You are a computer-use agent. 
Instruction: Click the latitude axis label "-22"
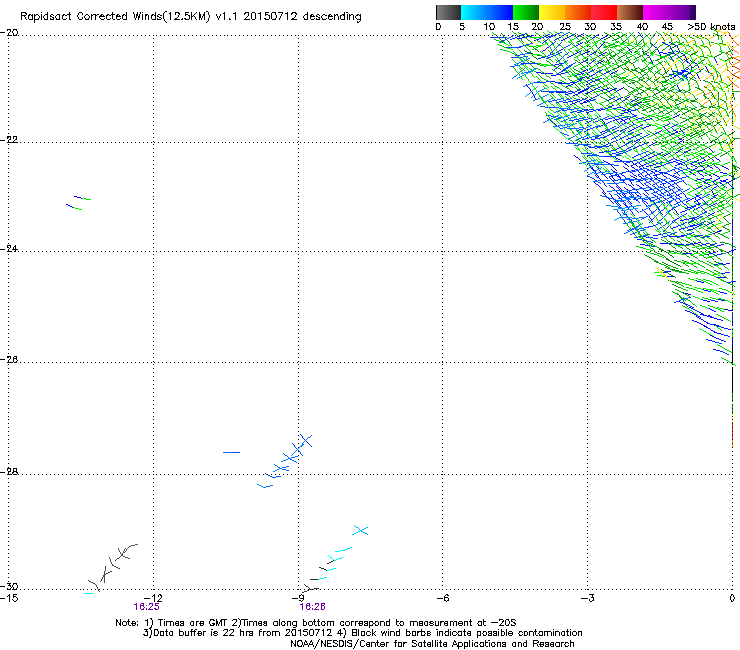9,140
